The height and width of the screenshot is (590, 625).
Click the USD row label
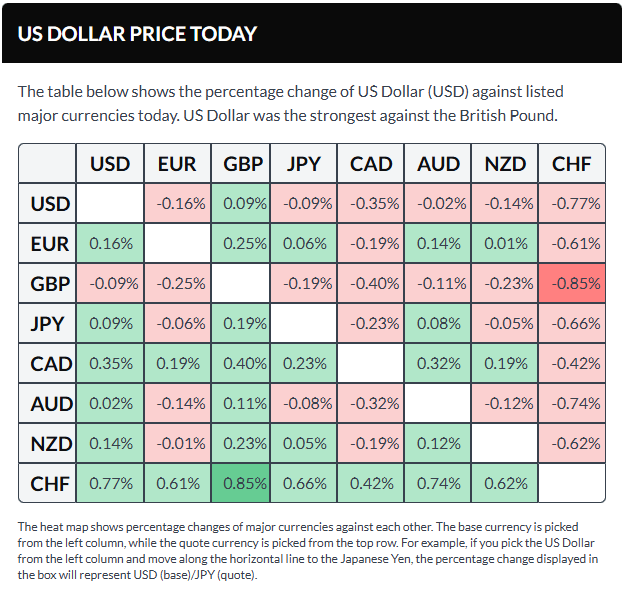click(48, 203)
